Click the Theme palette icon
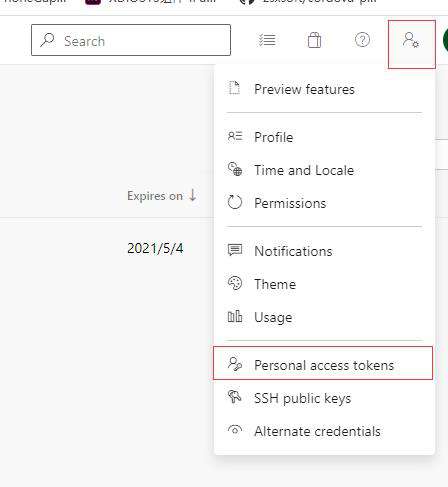 pyautogui.click(x=235, y=283)
